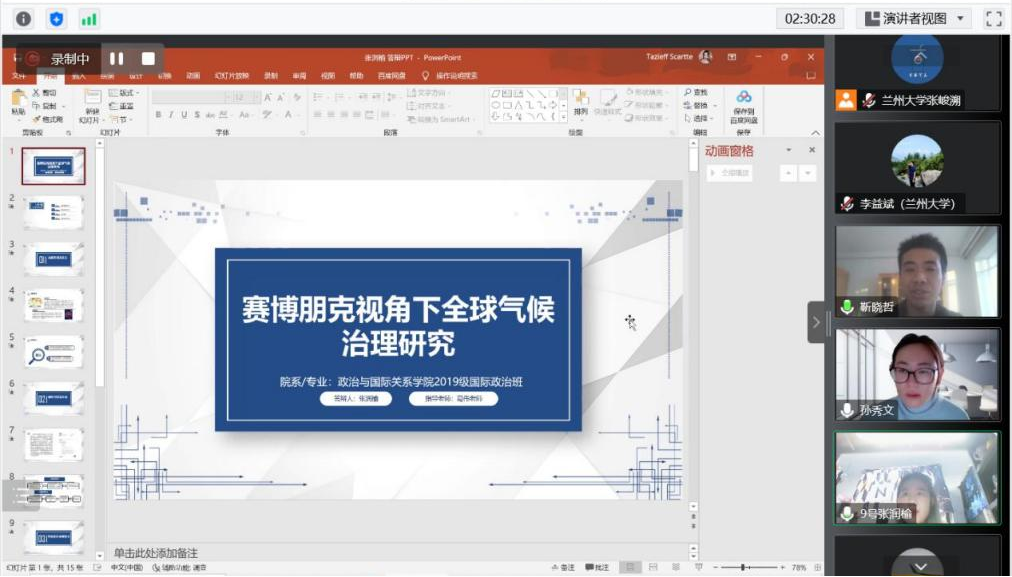The image size is (1012, 577).
Task: Open the animation pane options dropdown arrow
Action: (789, 151)
